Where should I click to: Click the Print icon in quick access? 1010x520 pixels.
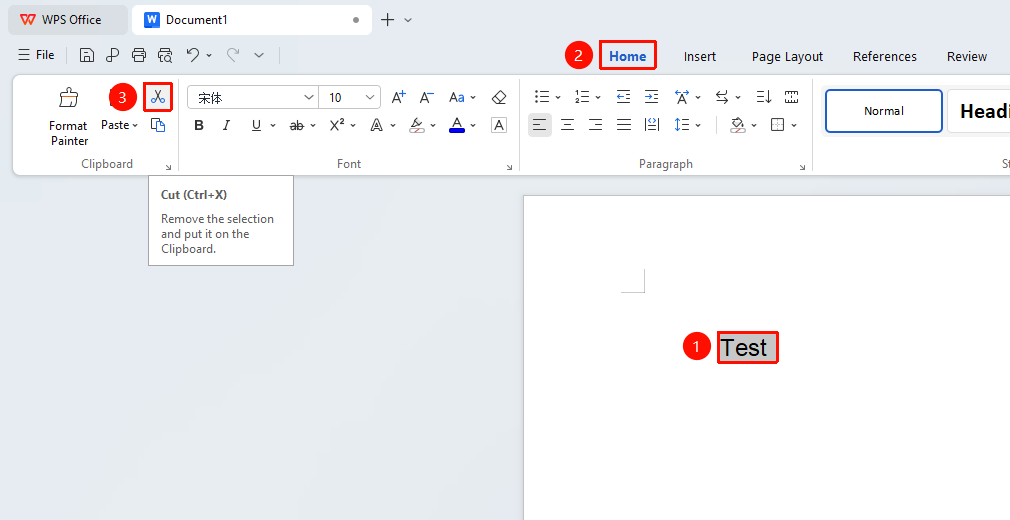click(138, 55)
